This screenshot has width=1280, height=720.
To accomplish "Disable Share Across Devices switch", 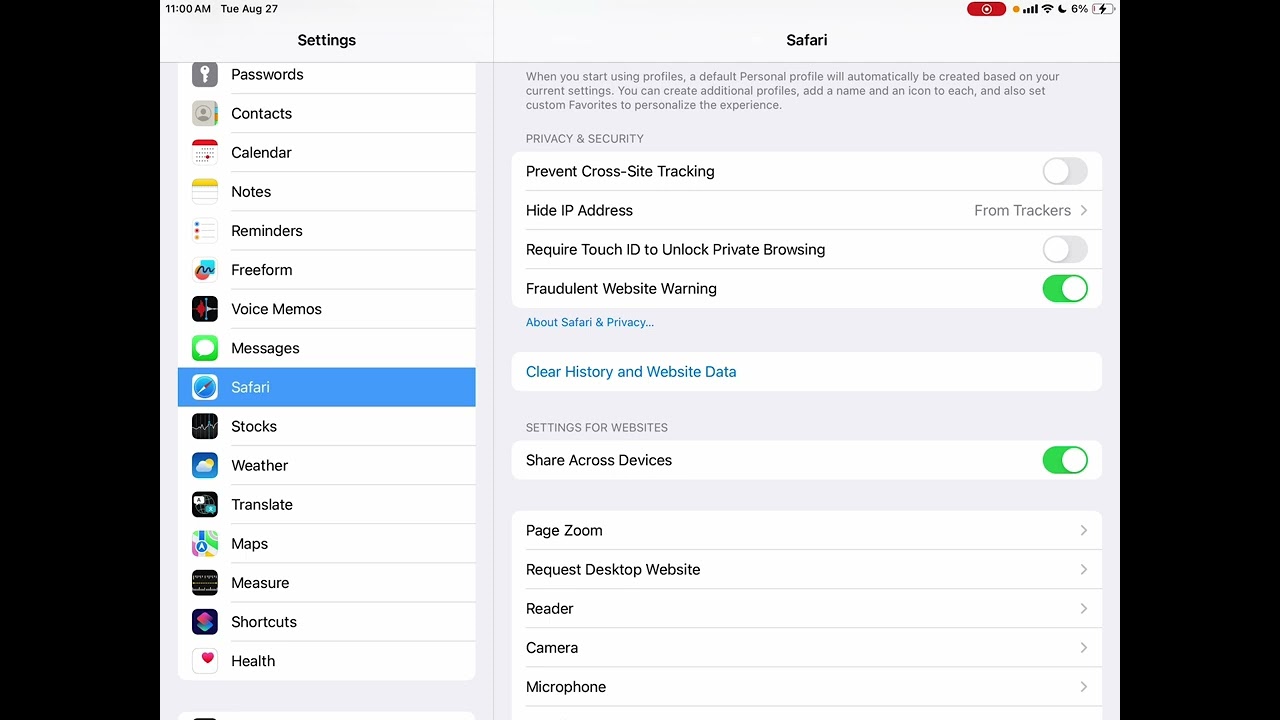I will 1064,460.
